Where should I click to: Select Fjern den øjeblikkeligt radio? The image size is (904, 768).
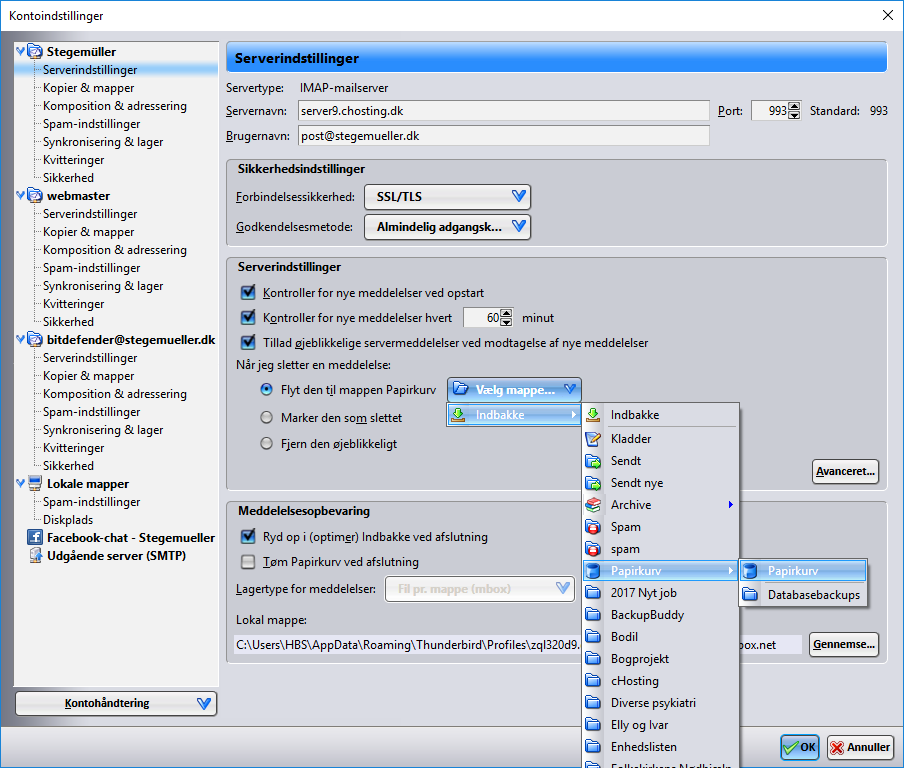(266, 443)
